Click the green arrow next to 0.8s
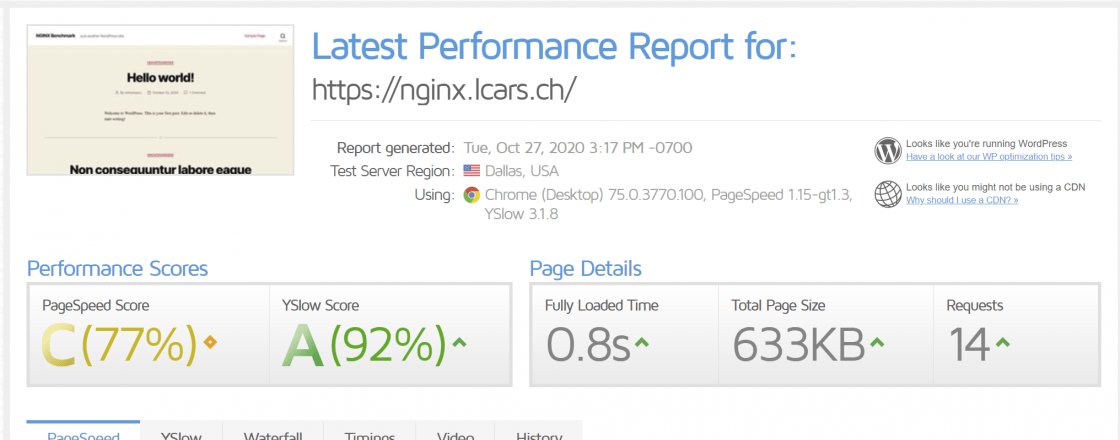The image size is (1120, 440). pos(642,343)
